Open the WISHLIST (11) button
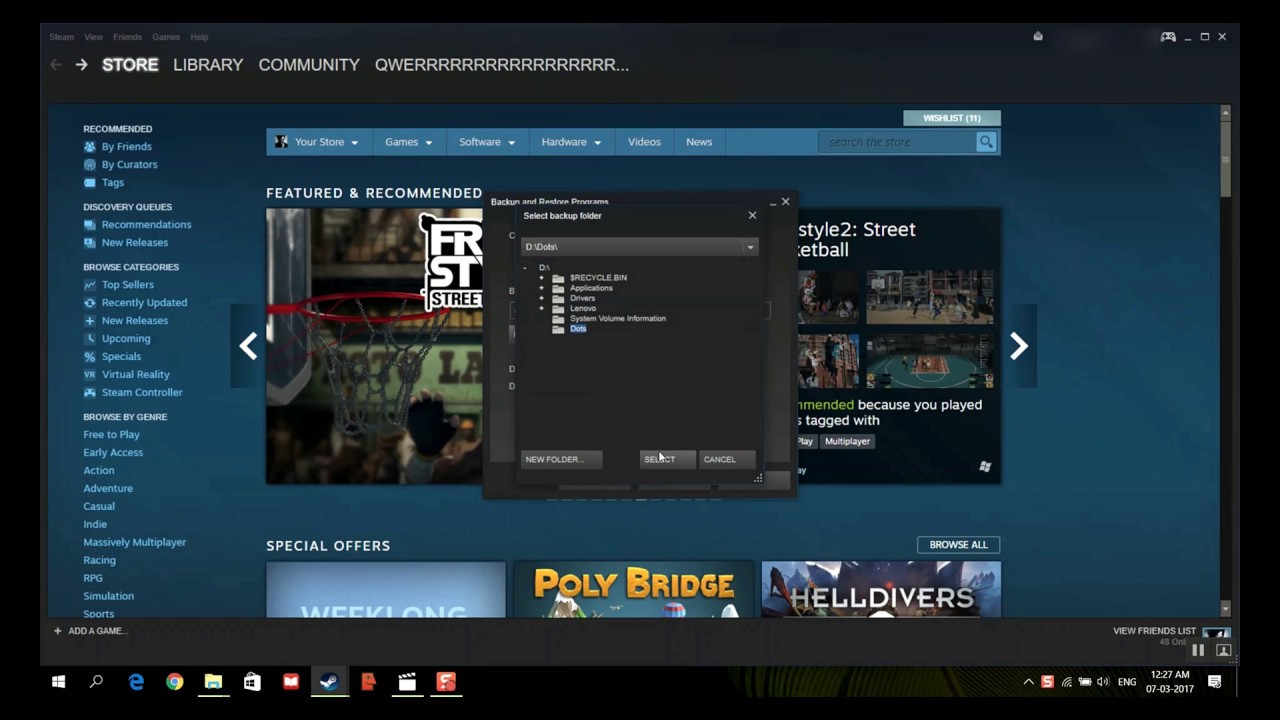The width and height of the screenshot is (1280, 720). click(951, 118)
